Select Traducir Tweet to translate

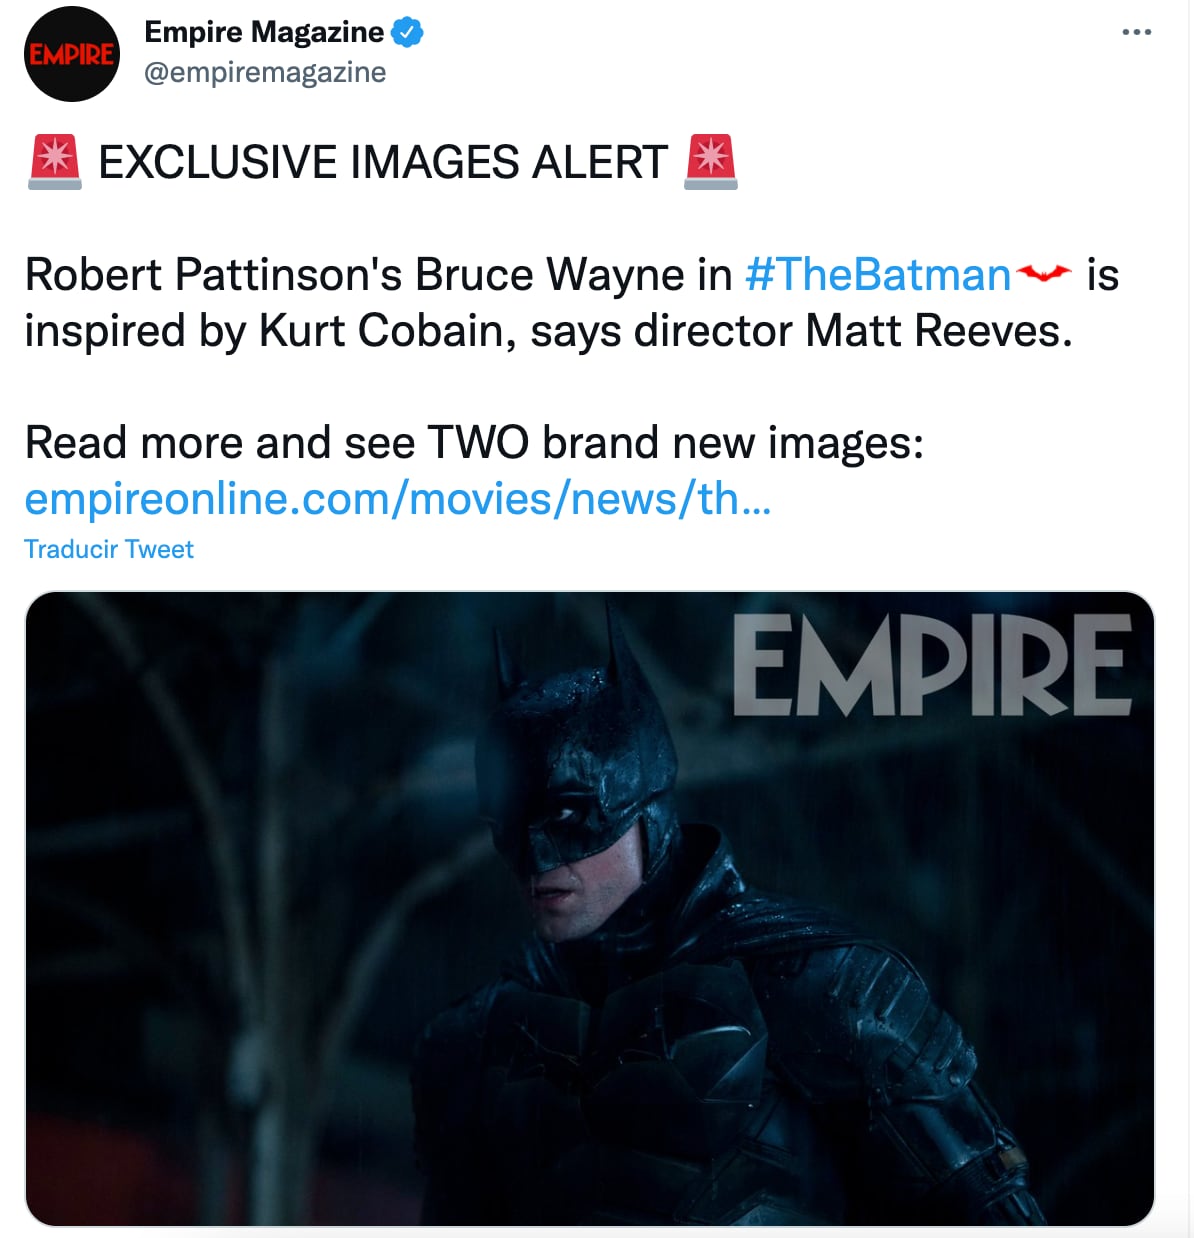coord(108,548)
